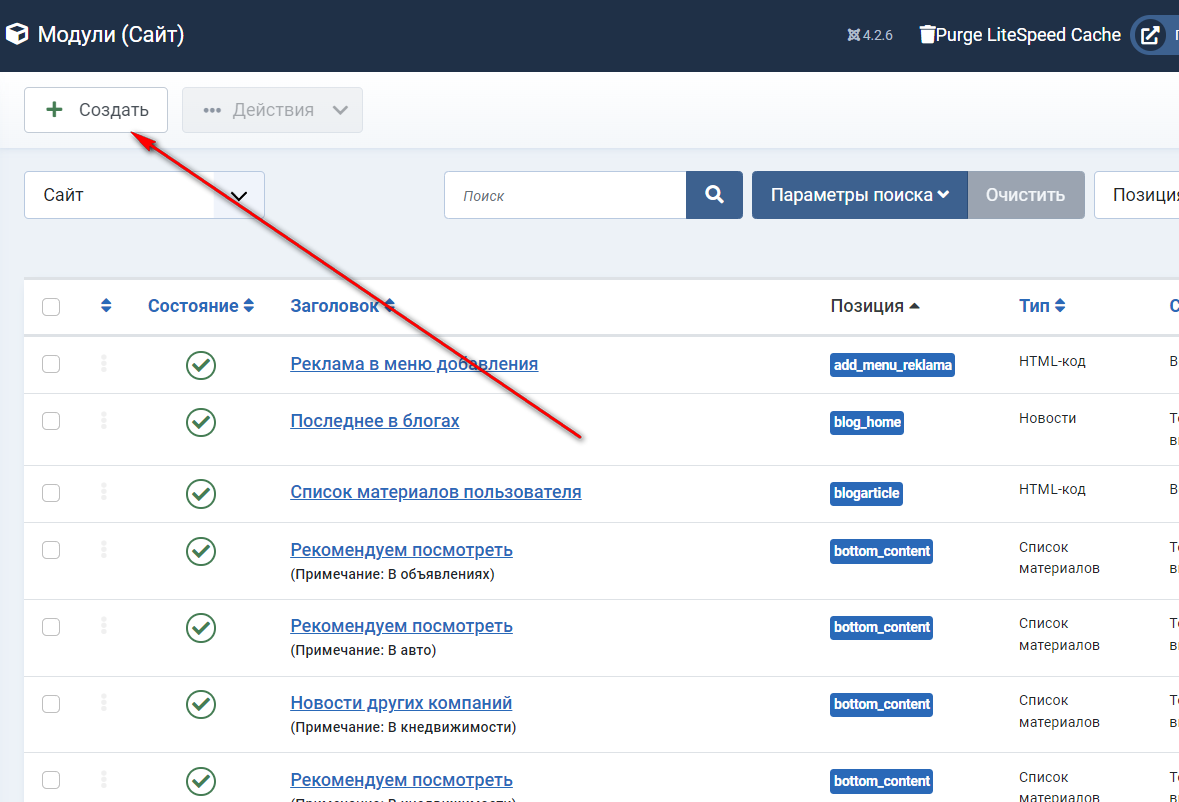Check the select-all checkbox in table header
Image resolution: width=1179 pixels, height=802 pixels.
[x=51, y=307]
